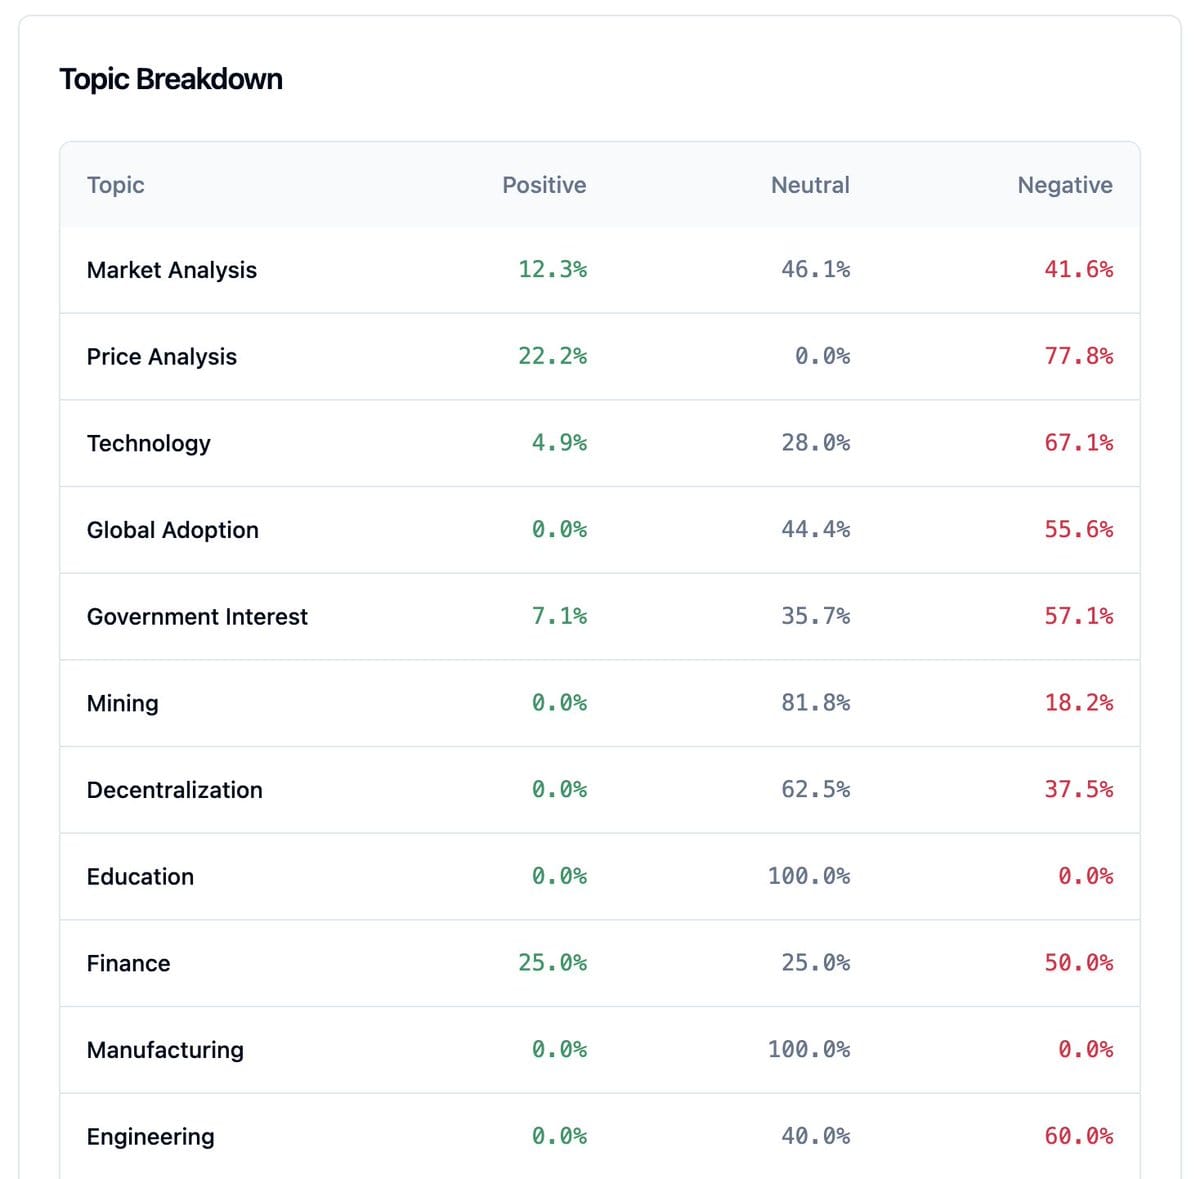Click the Decentralization topic label
The height and width of the screenshot is (1179, 1200).
click(175, 790)
